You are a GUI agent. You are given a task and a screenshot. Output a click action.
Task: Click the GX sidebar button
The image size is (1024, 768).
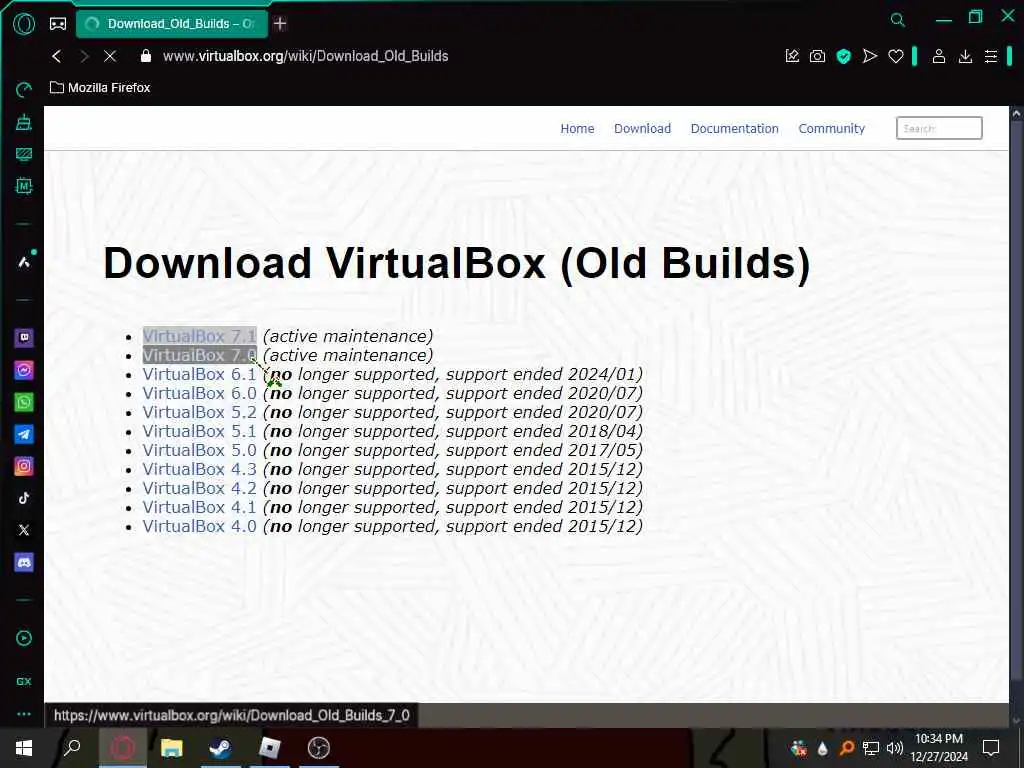24,681
